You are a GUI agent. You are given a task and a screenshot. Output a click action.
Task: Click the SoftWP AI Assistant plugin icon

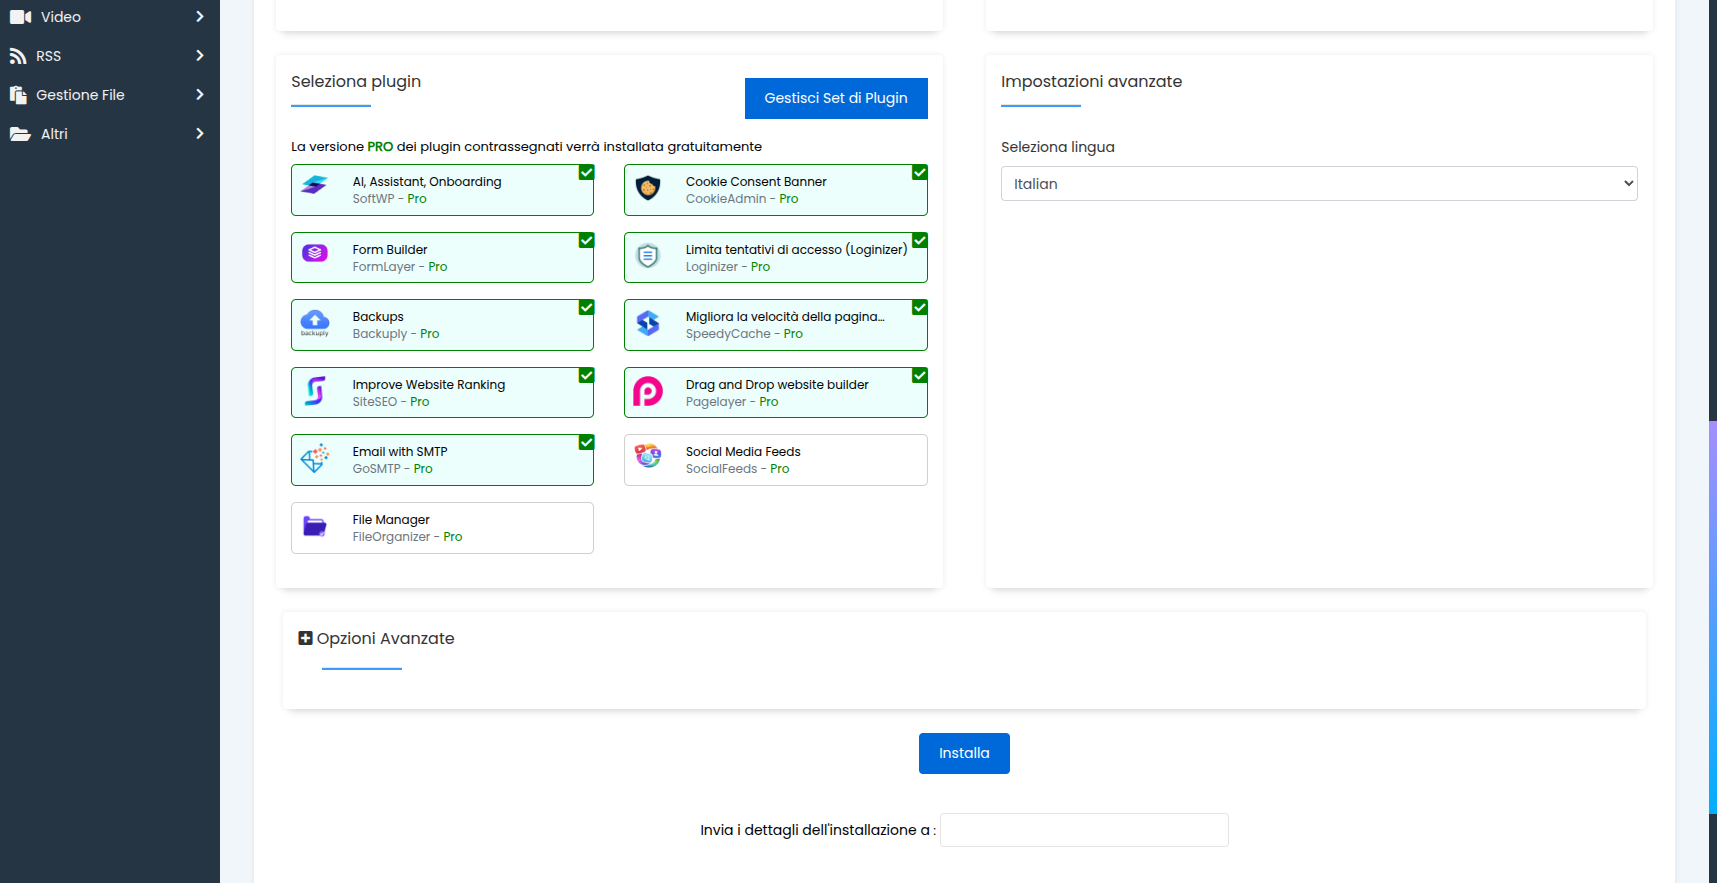click(315, 187)
